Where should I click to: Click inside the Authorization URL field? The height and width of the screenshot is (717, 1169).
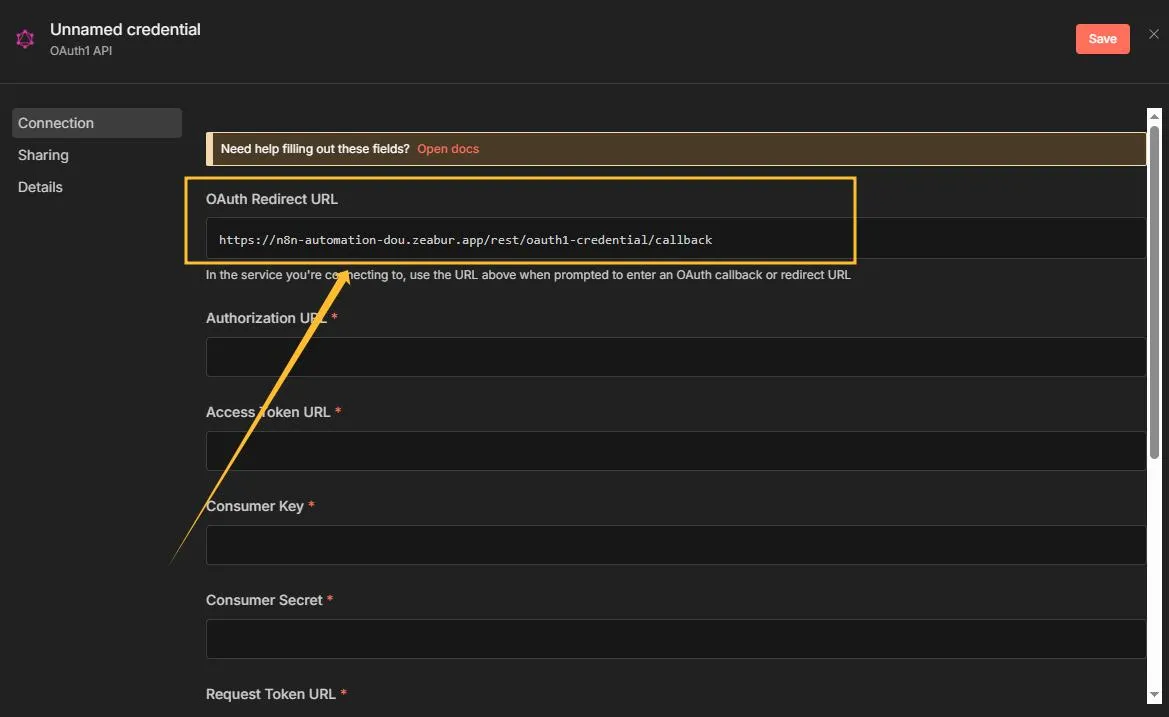pyautogui.click(x=676, y=356)
